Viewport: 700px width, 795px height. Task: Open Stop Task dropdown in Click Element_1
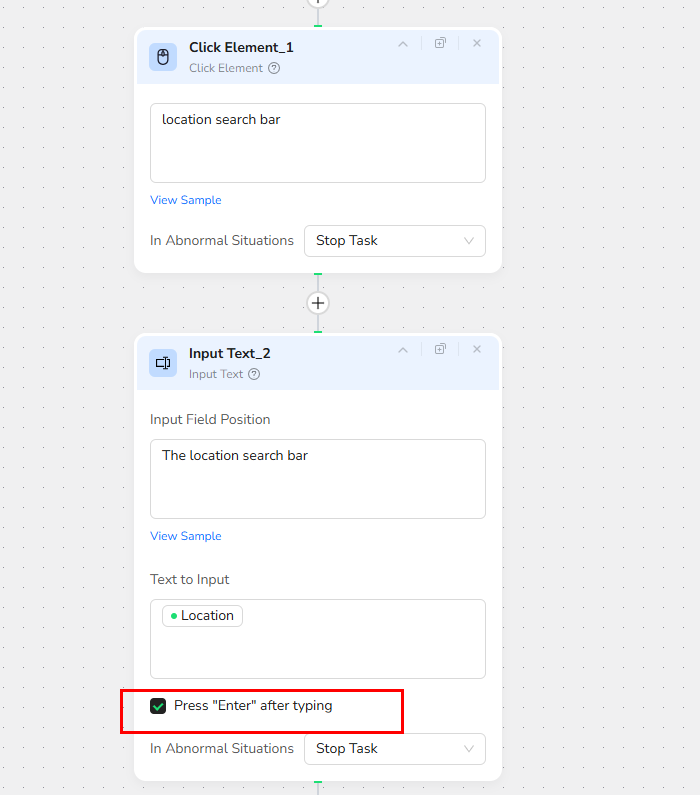394,241
